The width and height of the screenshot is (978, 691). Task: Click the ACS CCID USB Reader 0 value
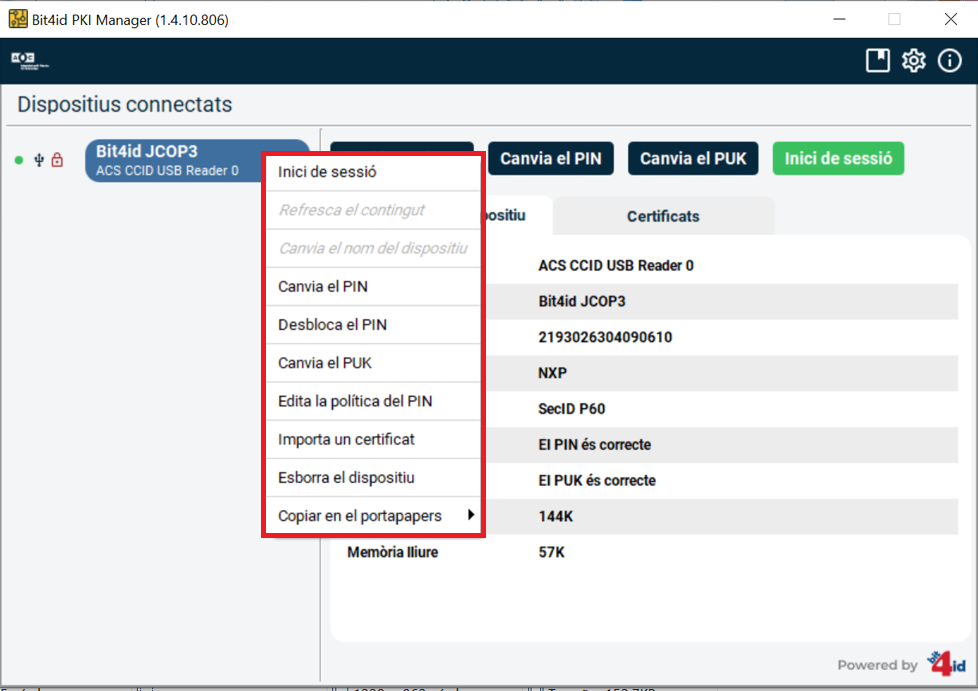616,266
